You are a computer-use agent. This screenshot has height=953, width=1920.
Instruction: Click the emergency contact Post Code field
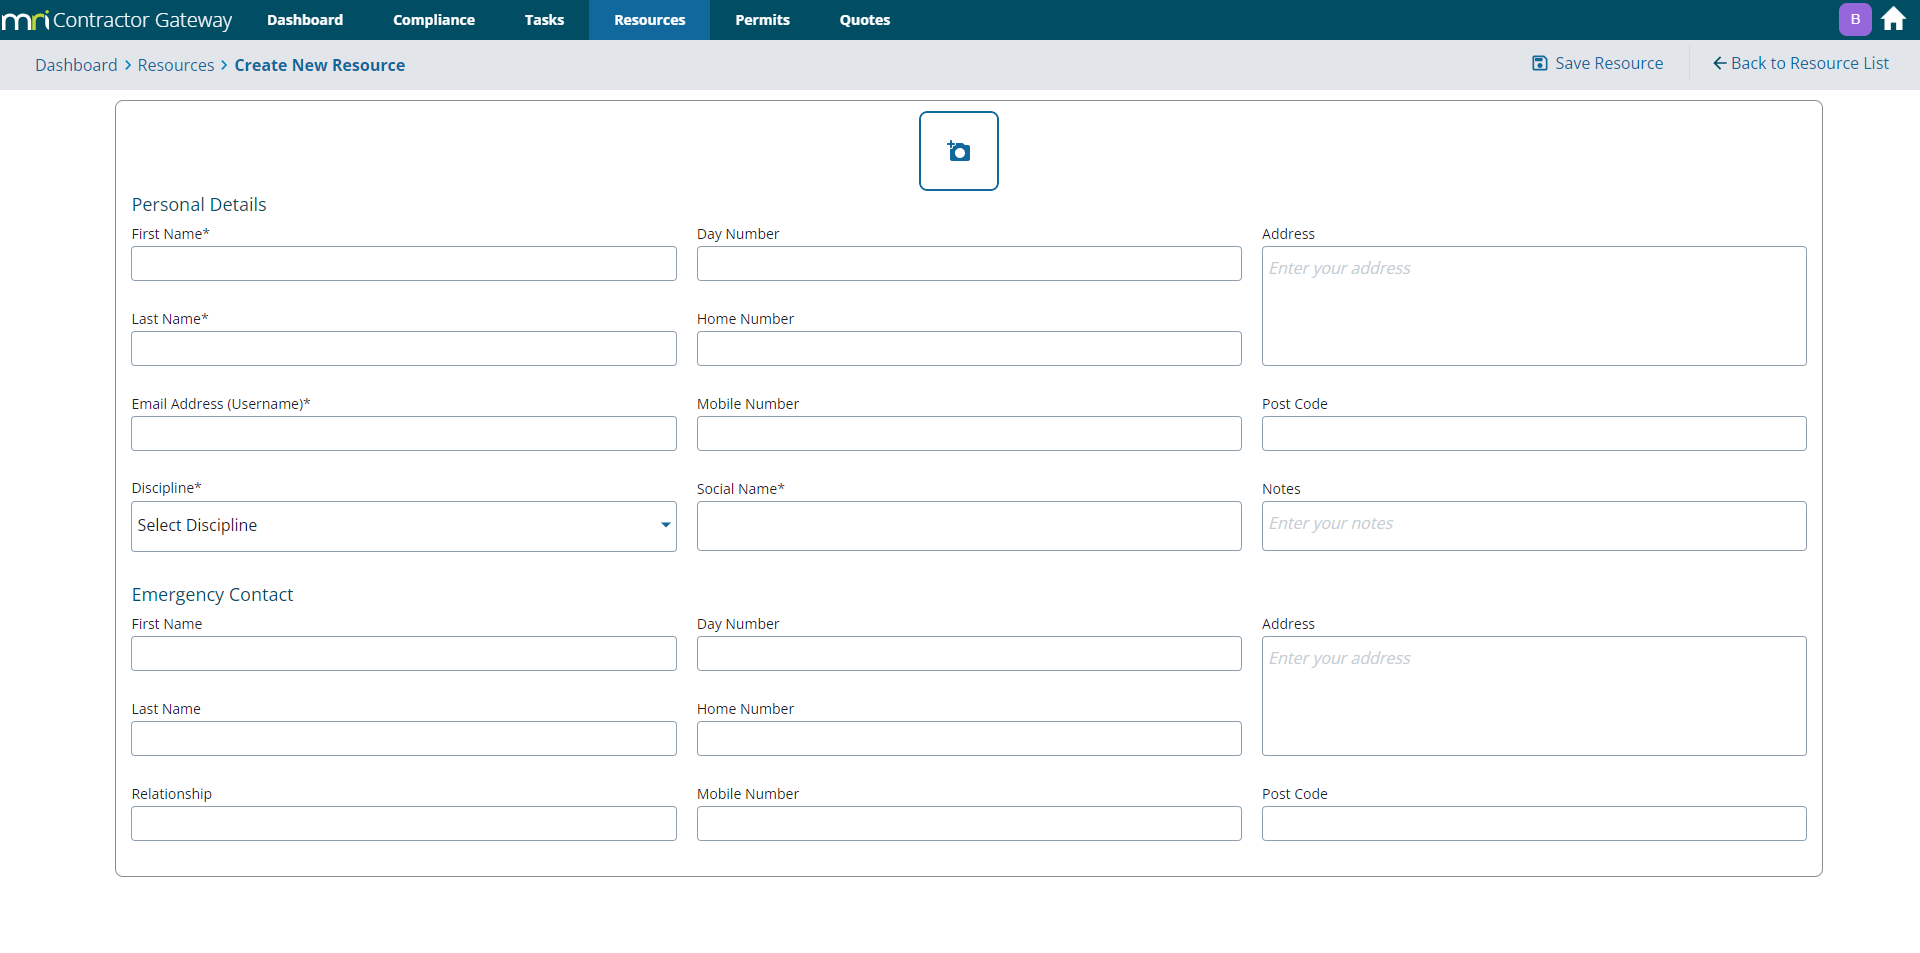coord(1533,824)
